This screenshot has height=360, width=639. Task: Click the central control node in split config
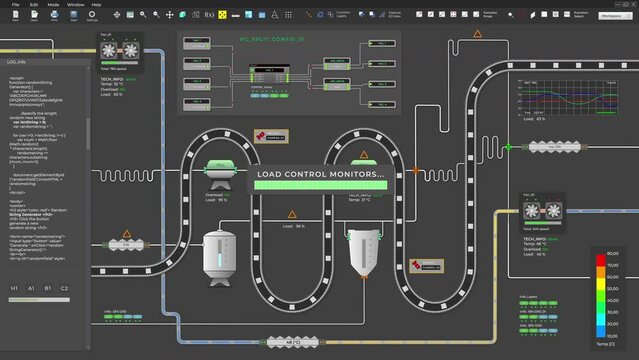click(269, 74)
